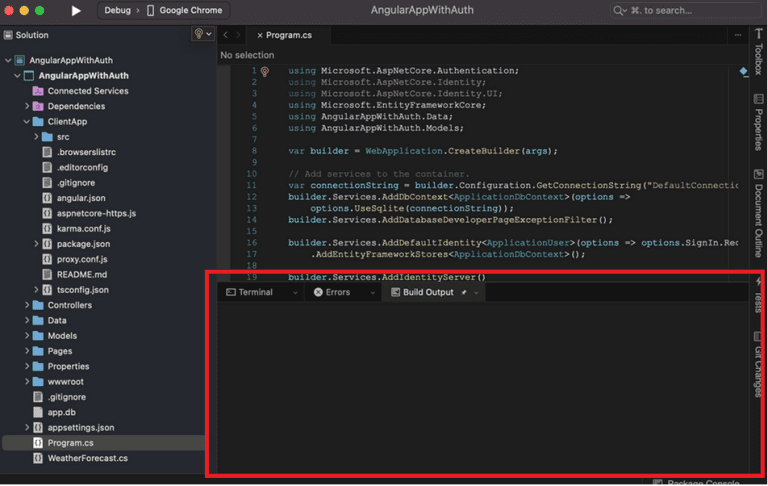Image resolution: width=768 pixels, height=486 pixels.
Task: Open the Debug configuration selector
Action: pyautogui.click(x=118, y=10)
